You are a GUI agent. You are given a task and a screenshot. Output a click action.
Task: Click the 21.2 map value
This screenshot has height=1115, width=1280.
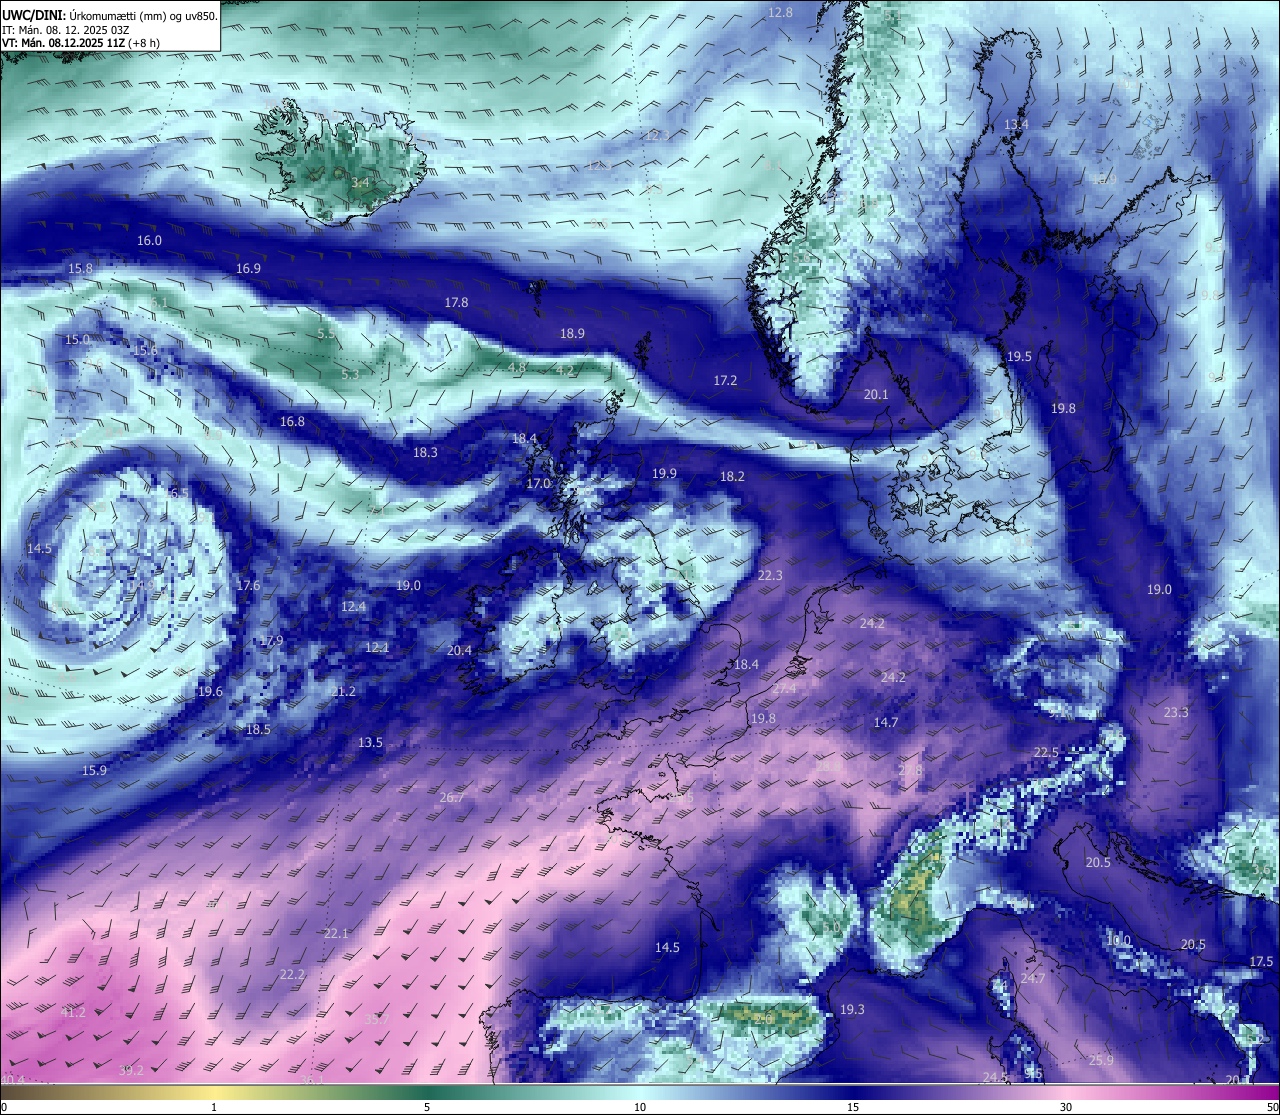tap(343, 691)
